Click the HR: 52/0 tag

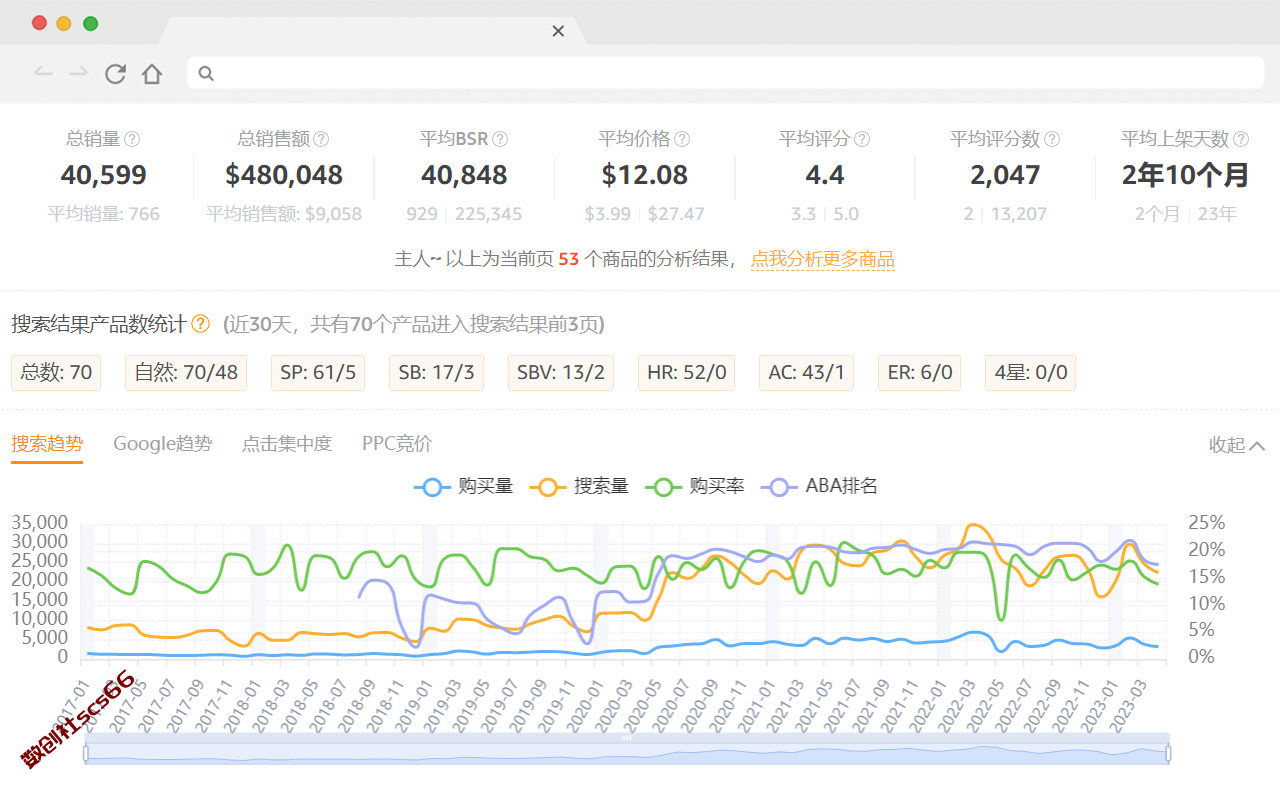click(686, 373)
